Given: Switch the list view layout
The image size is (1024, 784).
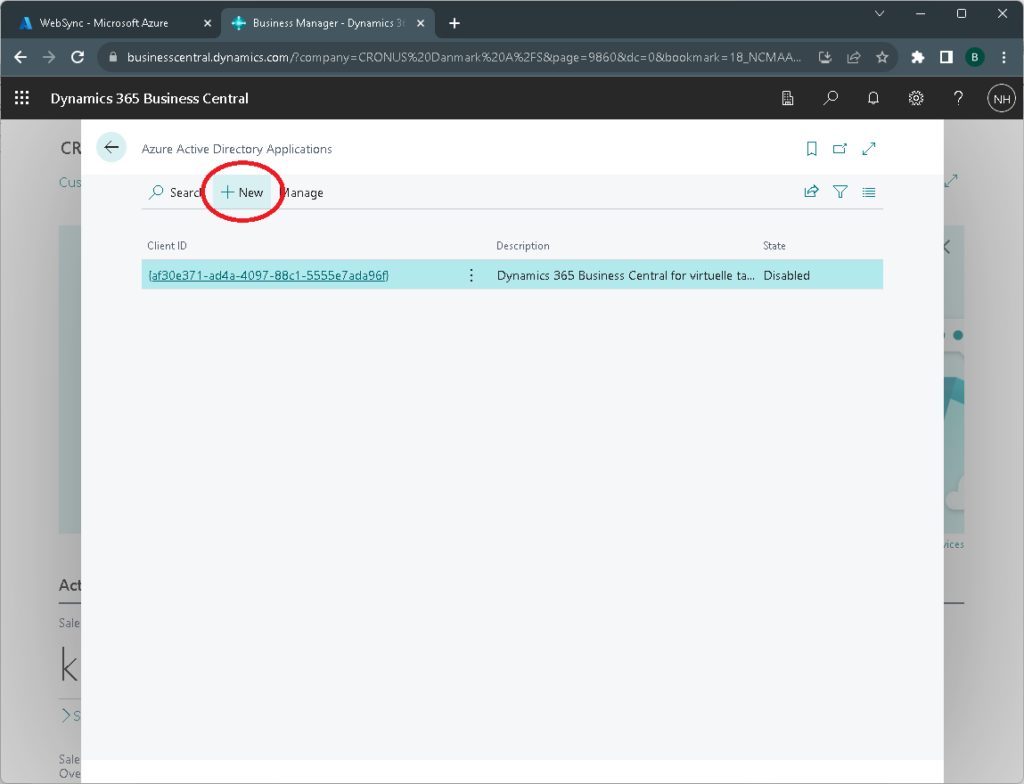Looking at the screenshot, I should point(869,192).
